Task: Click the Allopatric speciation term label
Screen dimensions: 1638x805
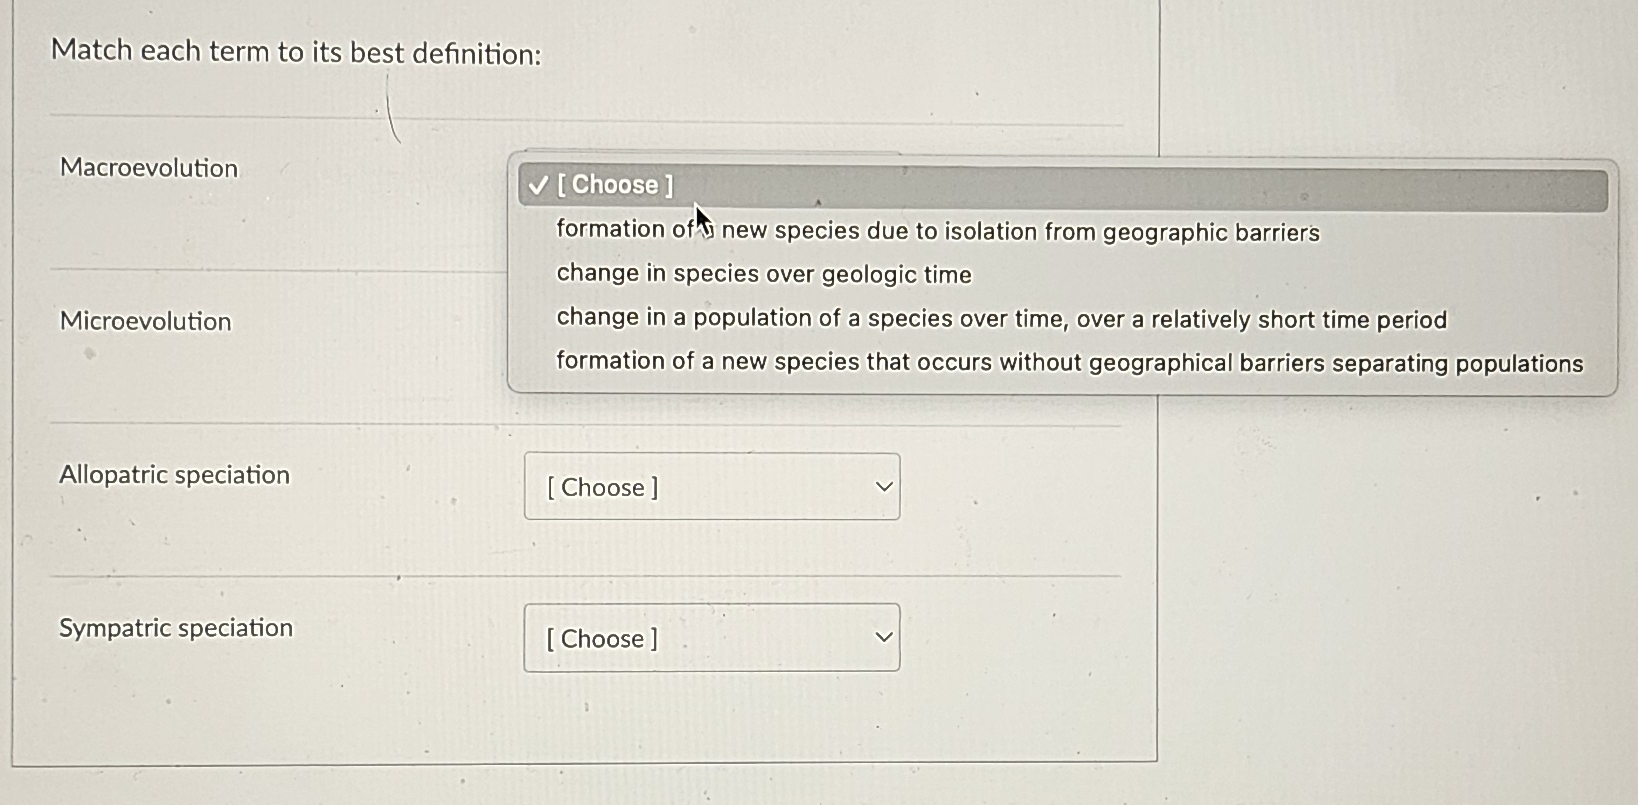Action: [x=173, y=475]
